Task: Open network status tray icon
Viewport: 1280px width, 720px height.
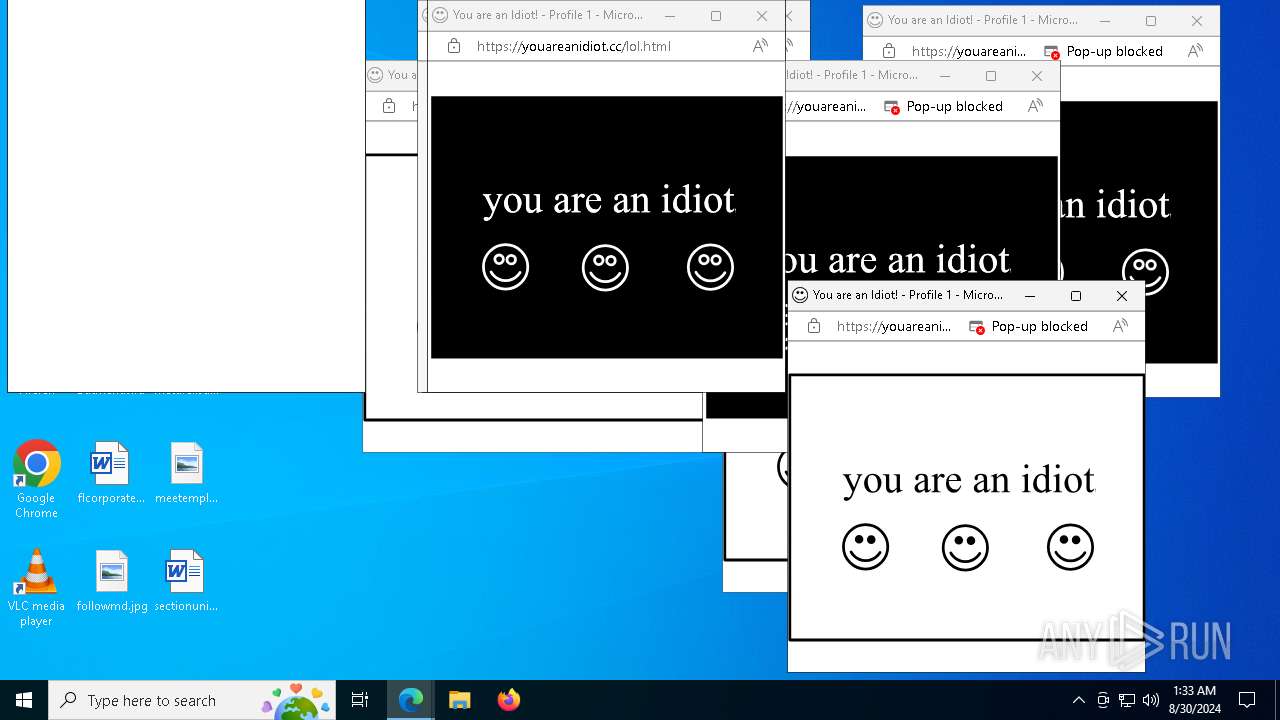Action: tap(1127, 700)
